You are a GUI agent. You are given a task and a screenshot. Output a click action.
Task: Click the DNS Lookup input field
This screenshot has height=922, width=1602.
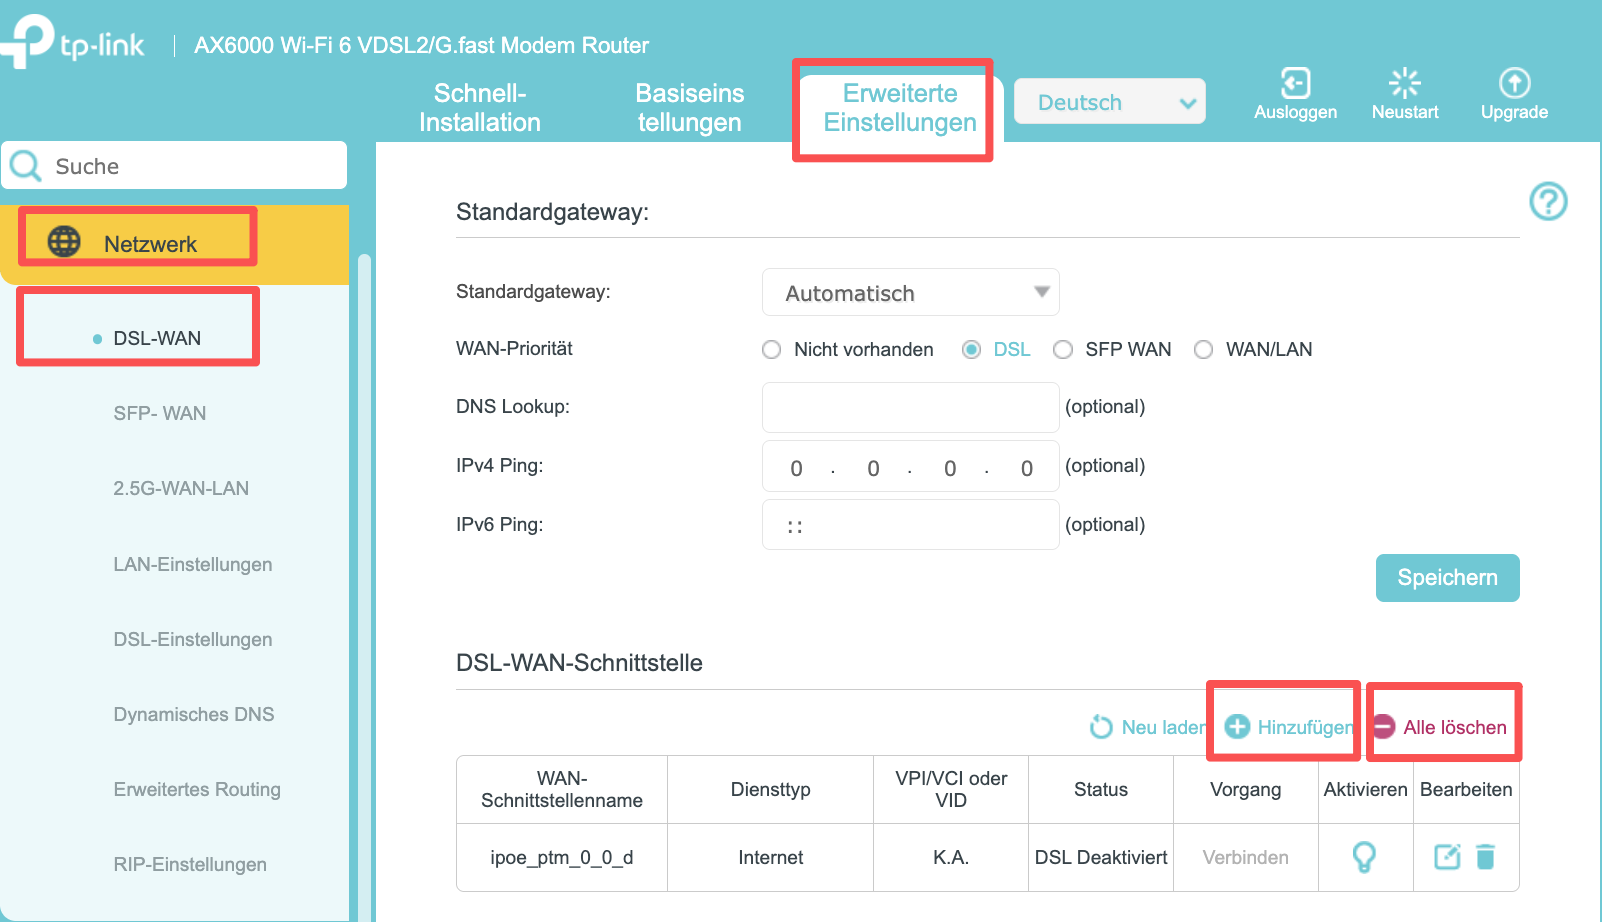pos(910,407)
